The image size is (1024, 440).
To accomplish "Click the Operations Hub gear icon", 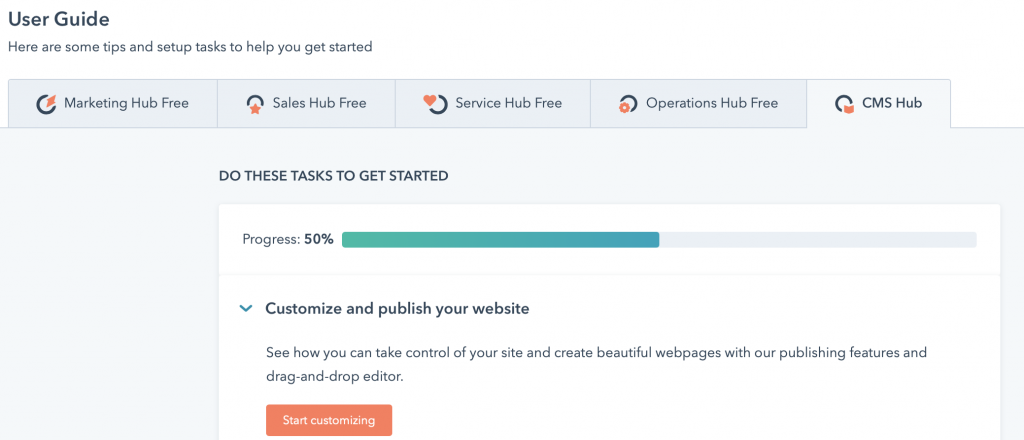I will coord(627,104).
